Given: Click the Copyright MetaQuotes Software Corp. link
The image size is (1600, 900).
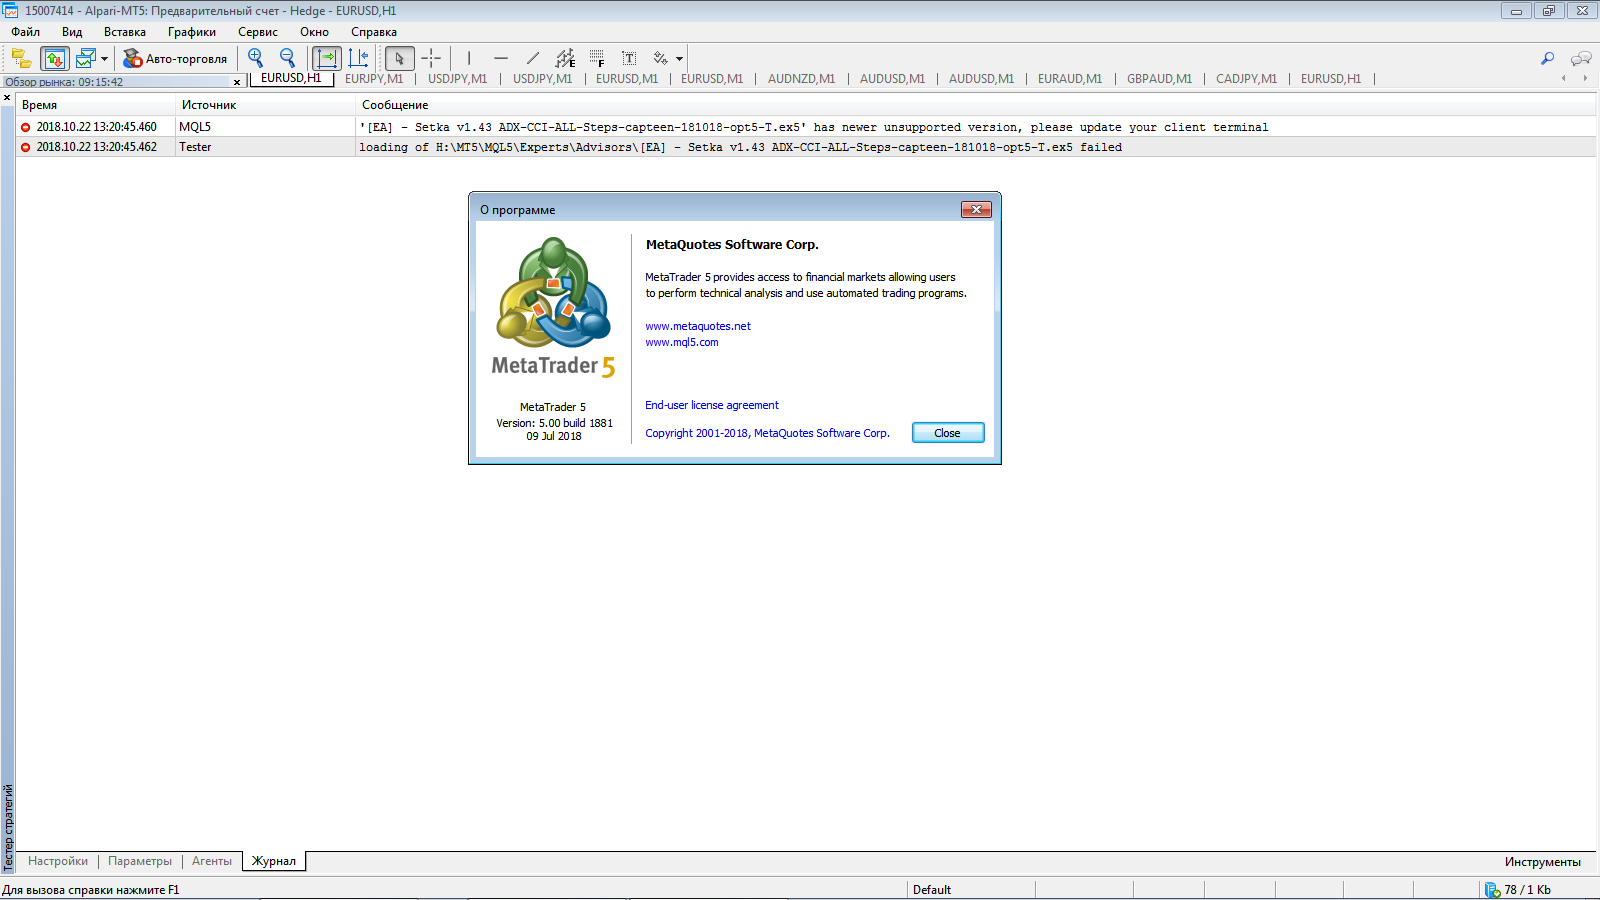Looking at the screenshot, I should (x=767, y=433).
